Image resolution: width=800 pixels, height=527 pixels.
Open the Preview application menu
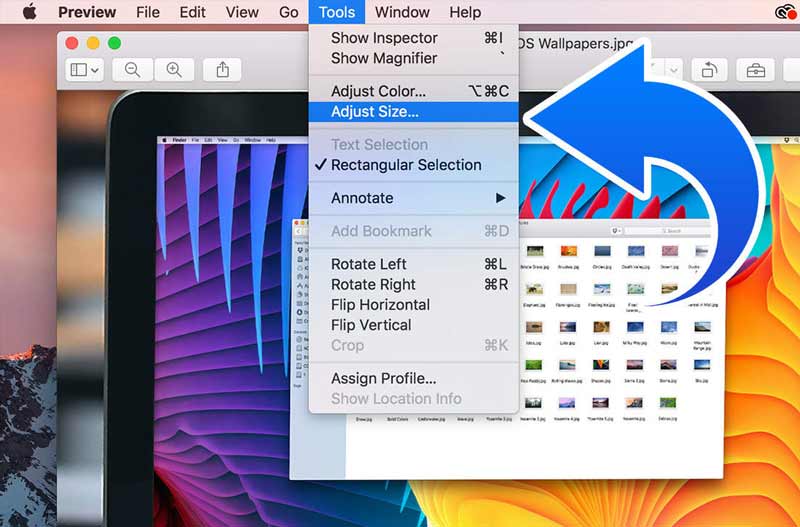click(87, 12)
